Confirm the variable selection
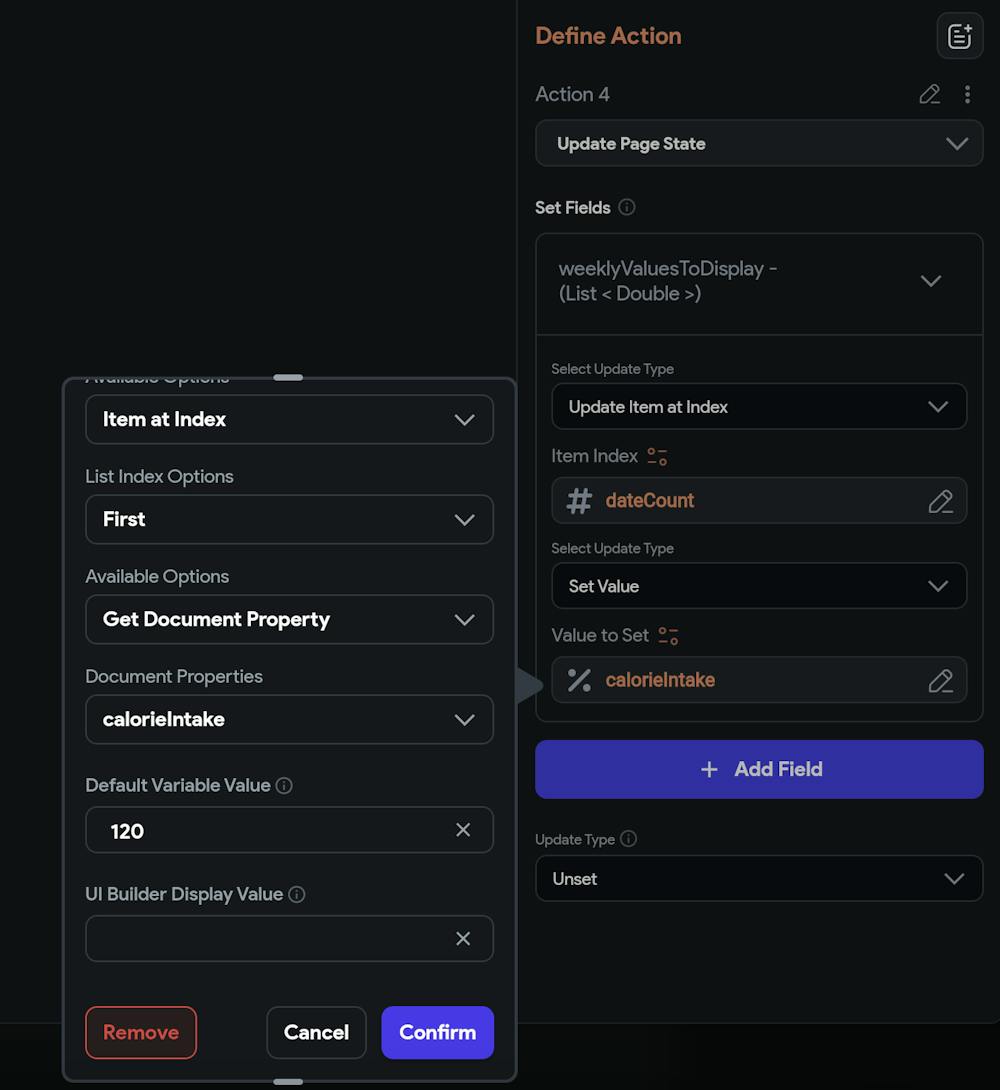This screenshot has height=1090, width=1000. click(437, 1032)
